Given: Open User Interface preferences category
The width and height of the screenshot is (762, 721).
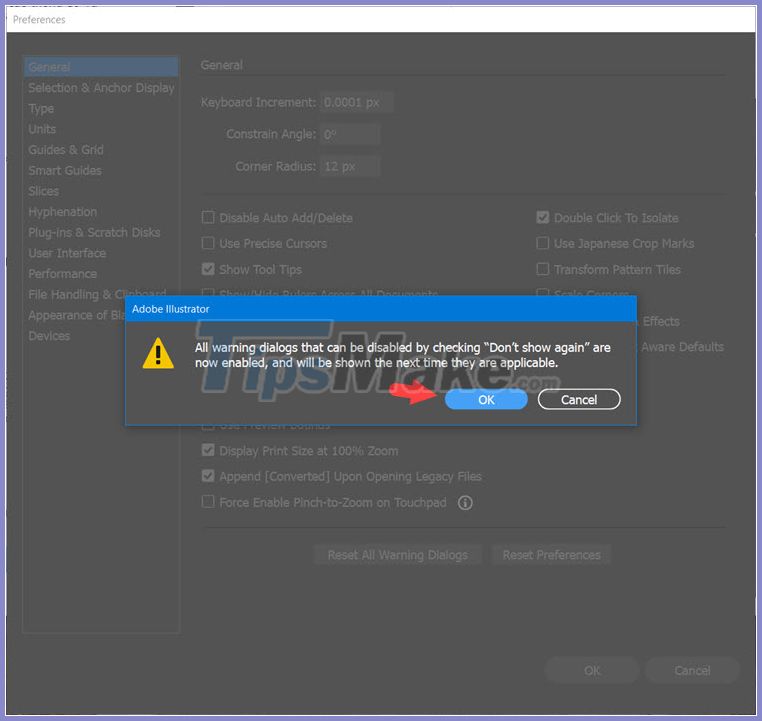Looking at the screenshot, I should (x=67, y=253).
